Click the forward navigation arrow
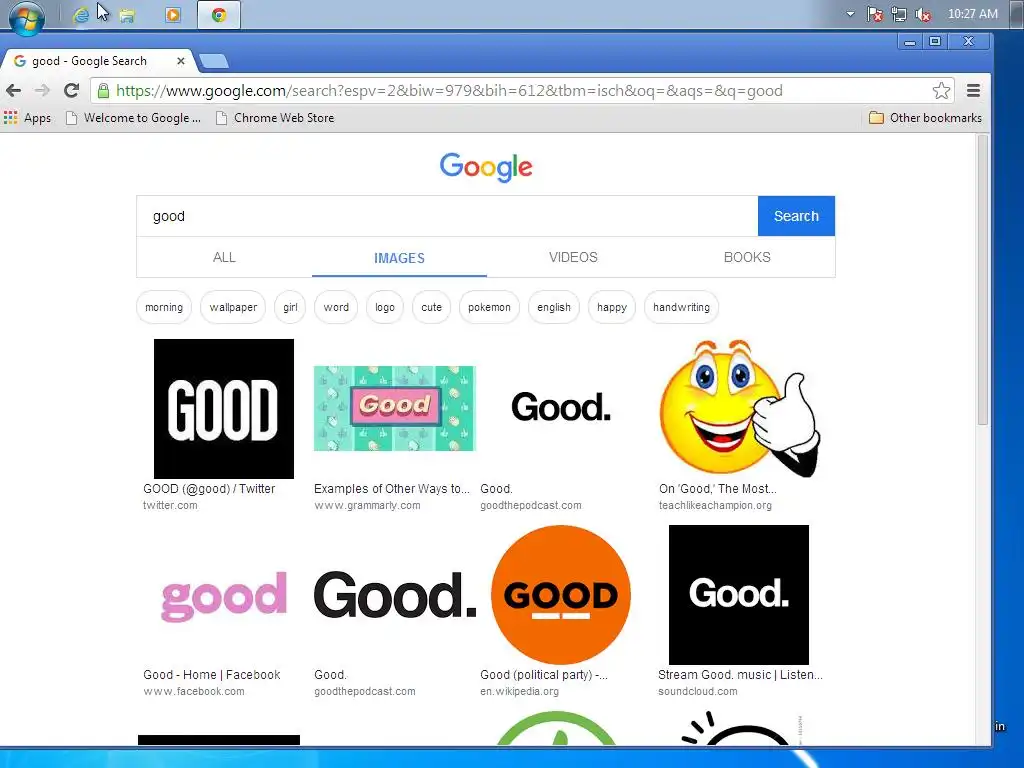Image resolution: width=1024 pixels, height=768 pixels. tap(42, 91)
